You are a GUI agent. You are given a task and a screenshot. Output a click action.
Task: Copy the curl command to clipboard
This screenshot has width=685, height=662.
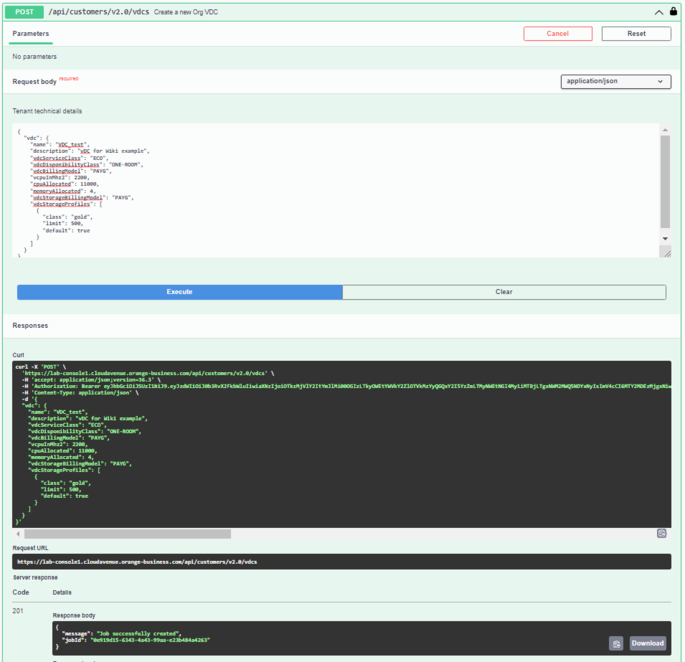661,533
